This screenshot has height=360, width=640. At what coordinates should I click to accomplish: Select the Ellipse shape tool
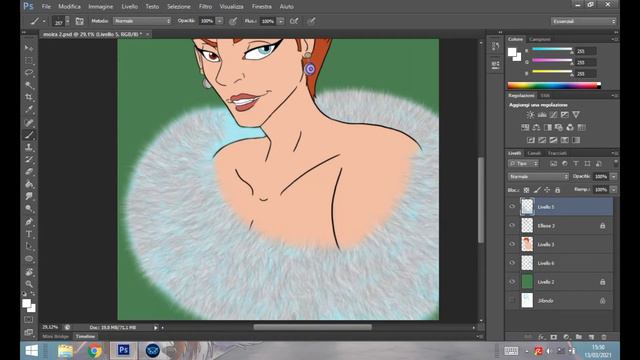29,259
